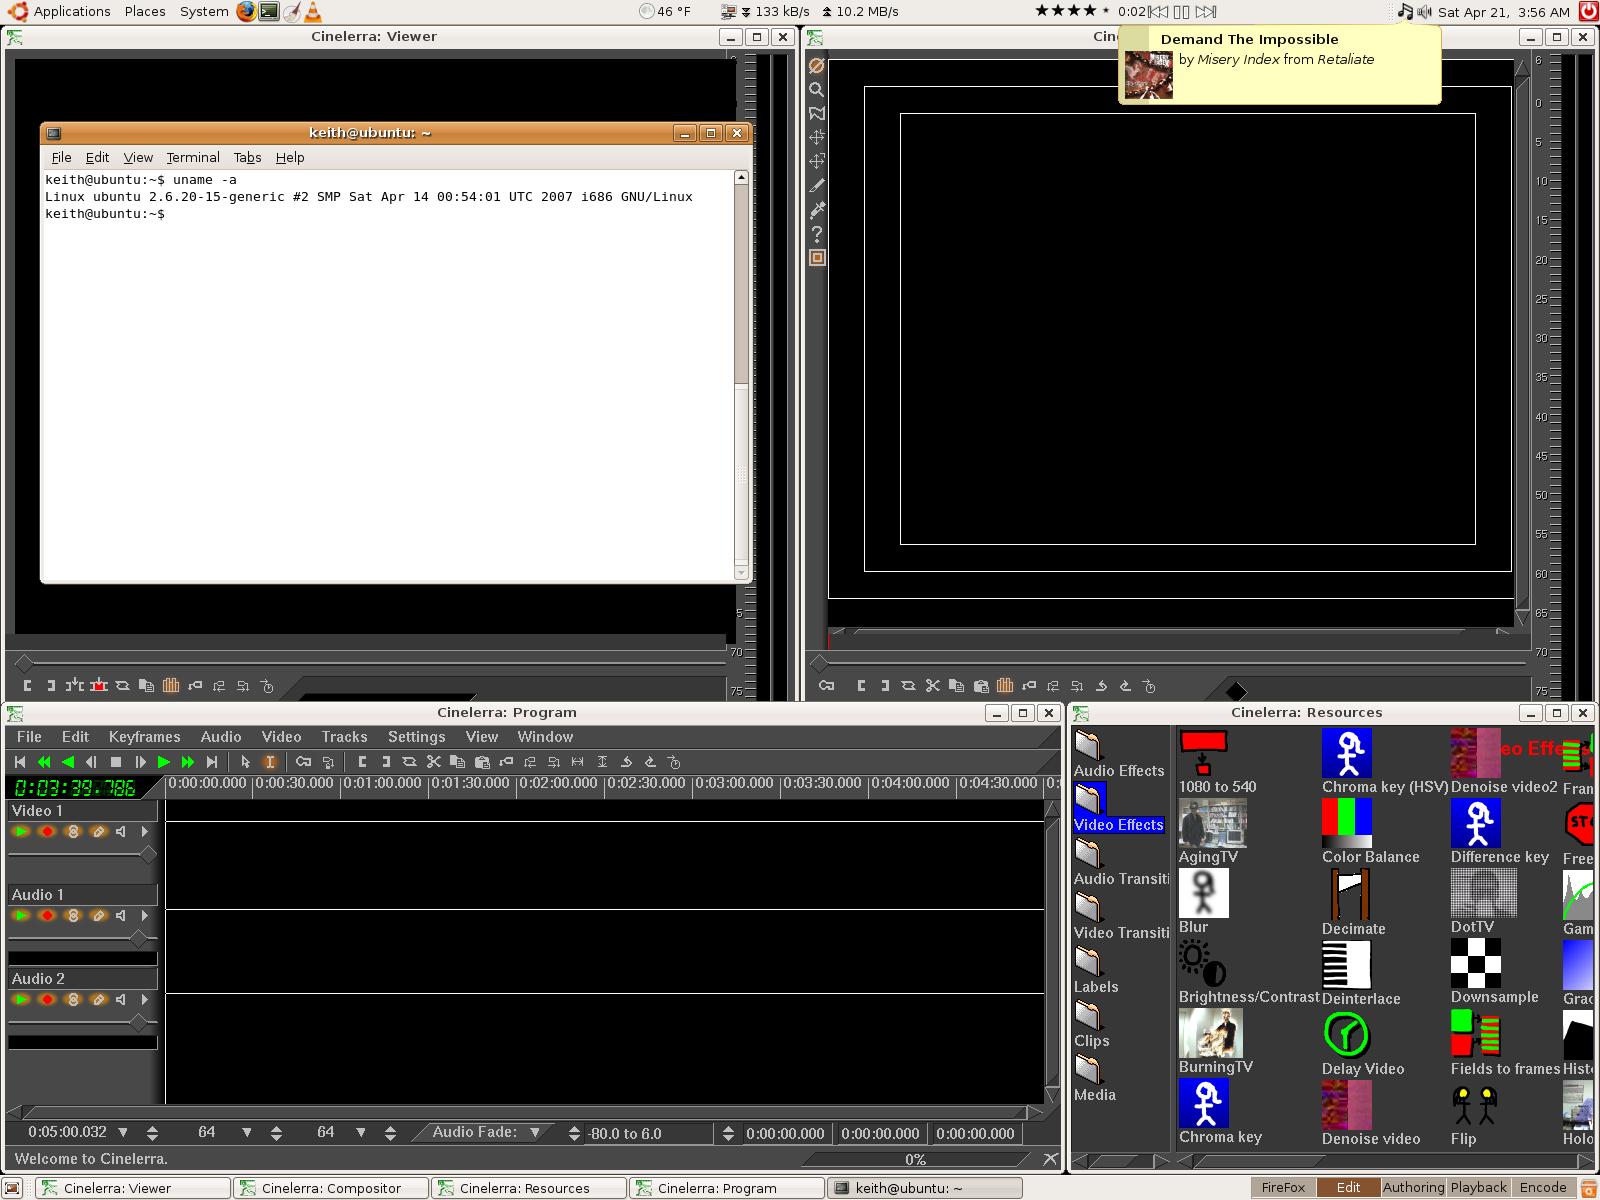Screen dimensions: 1600x1200
Task: Click the Undo icon in Program toolbar
Action: click(x=626, y=762)
